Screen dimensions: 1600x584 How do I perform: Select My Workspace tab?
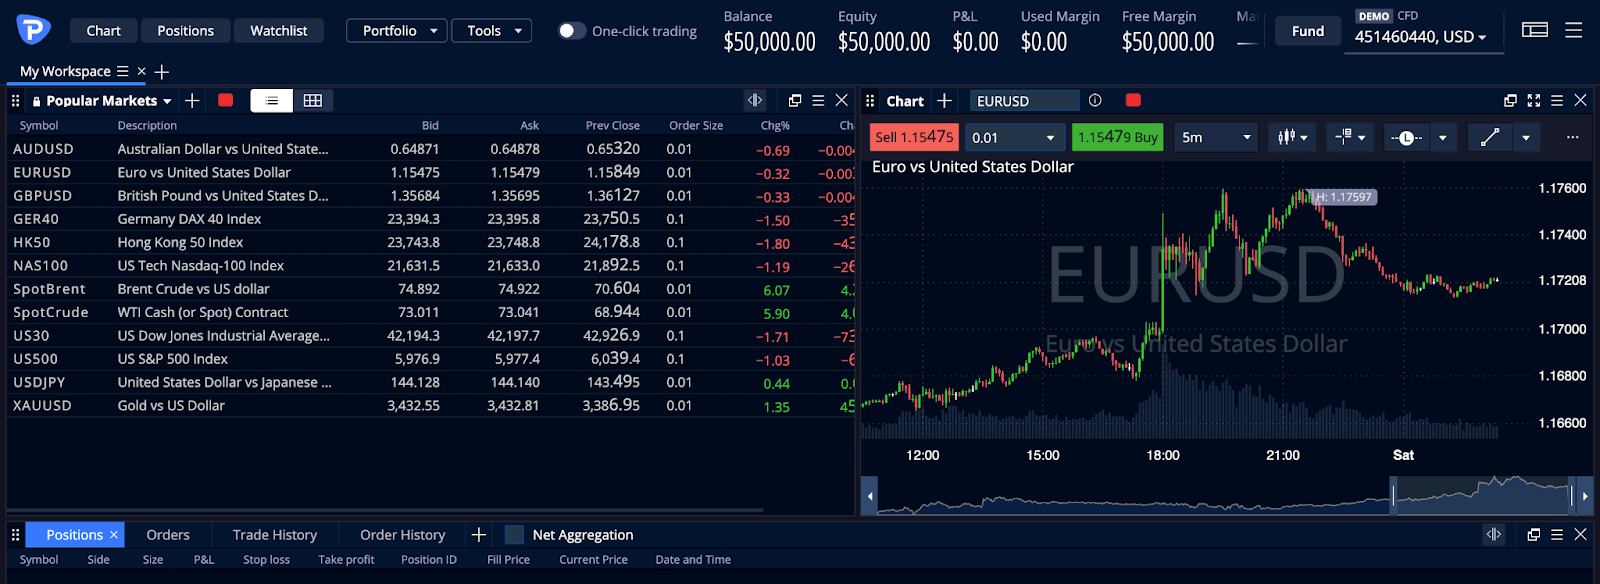65,71
